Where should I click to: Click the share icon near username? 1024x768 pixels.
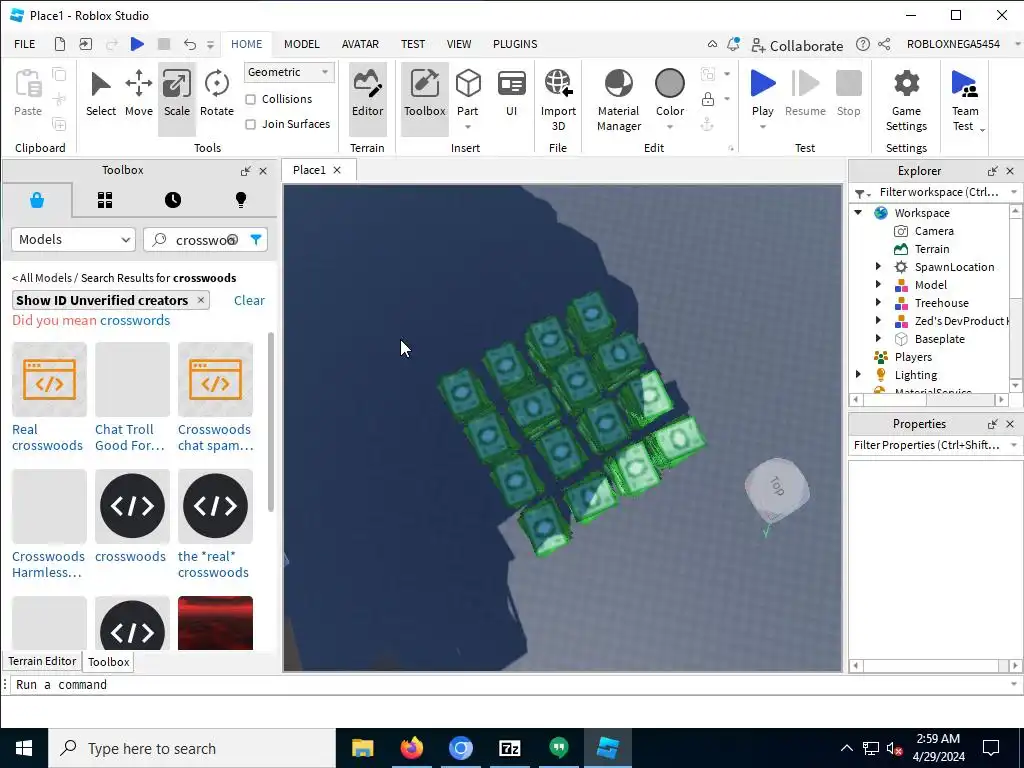(884, 44)
